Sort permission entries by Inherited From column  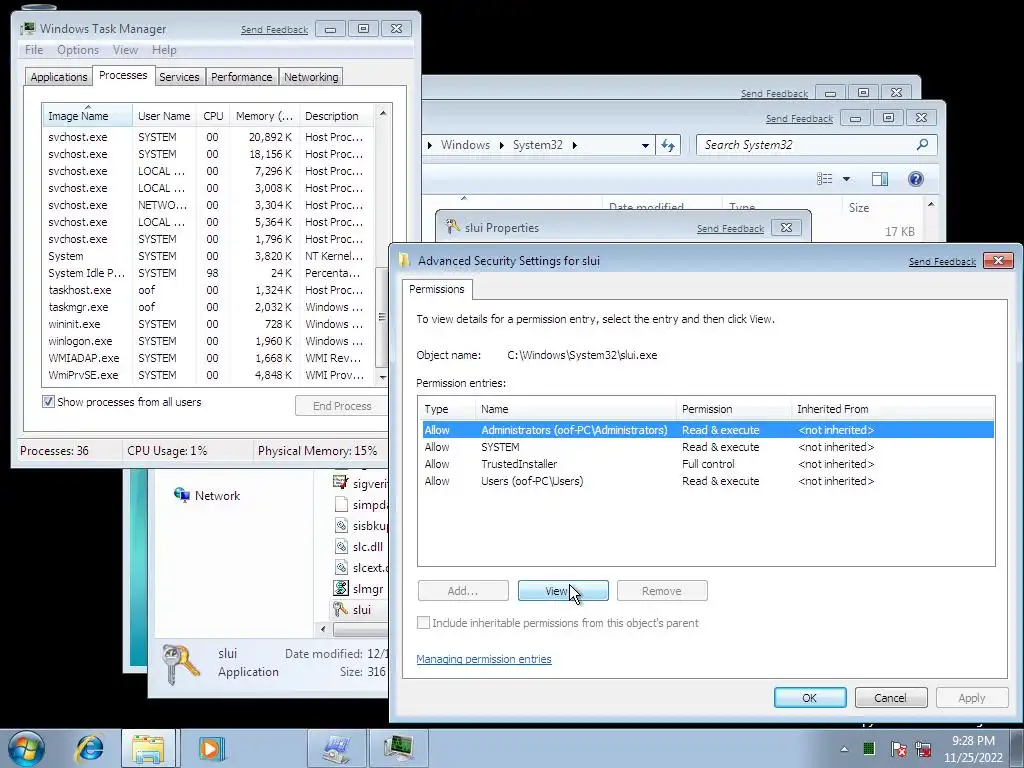coord(892,409)
